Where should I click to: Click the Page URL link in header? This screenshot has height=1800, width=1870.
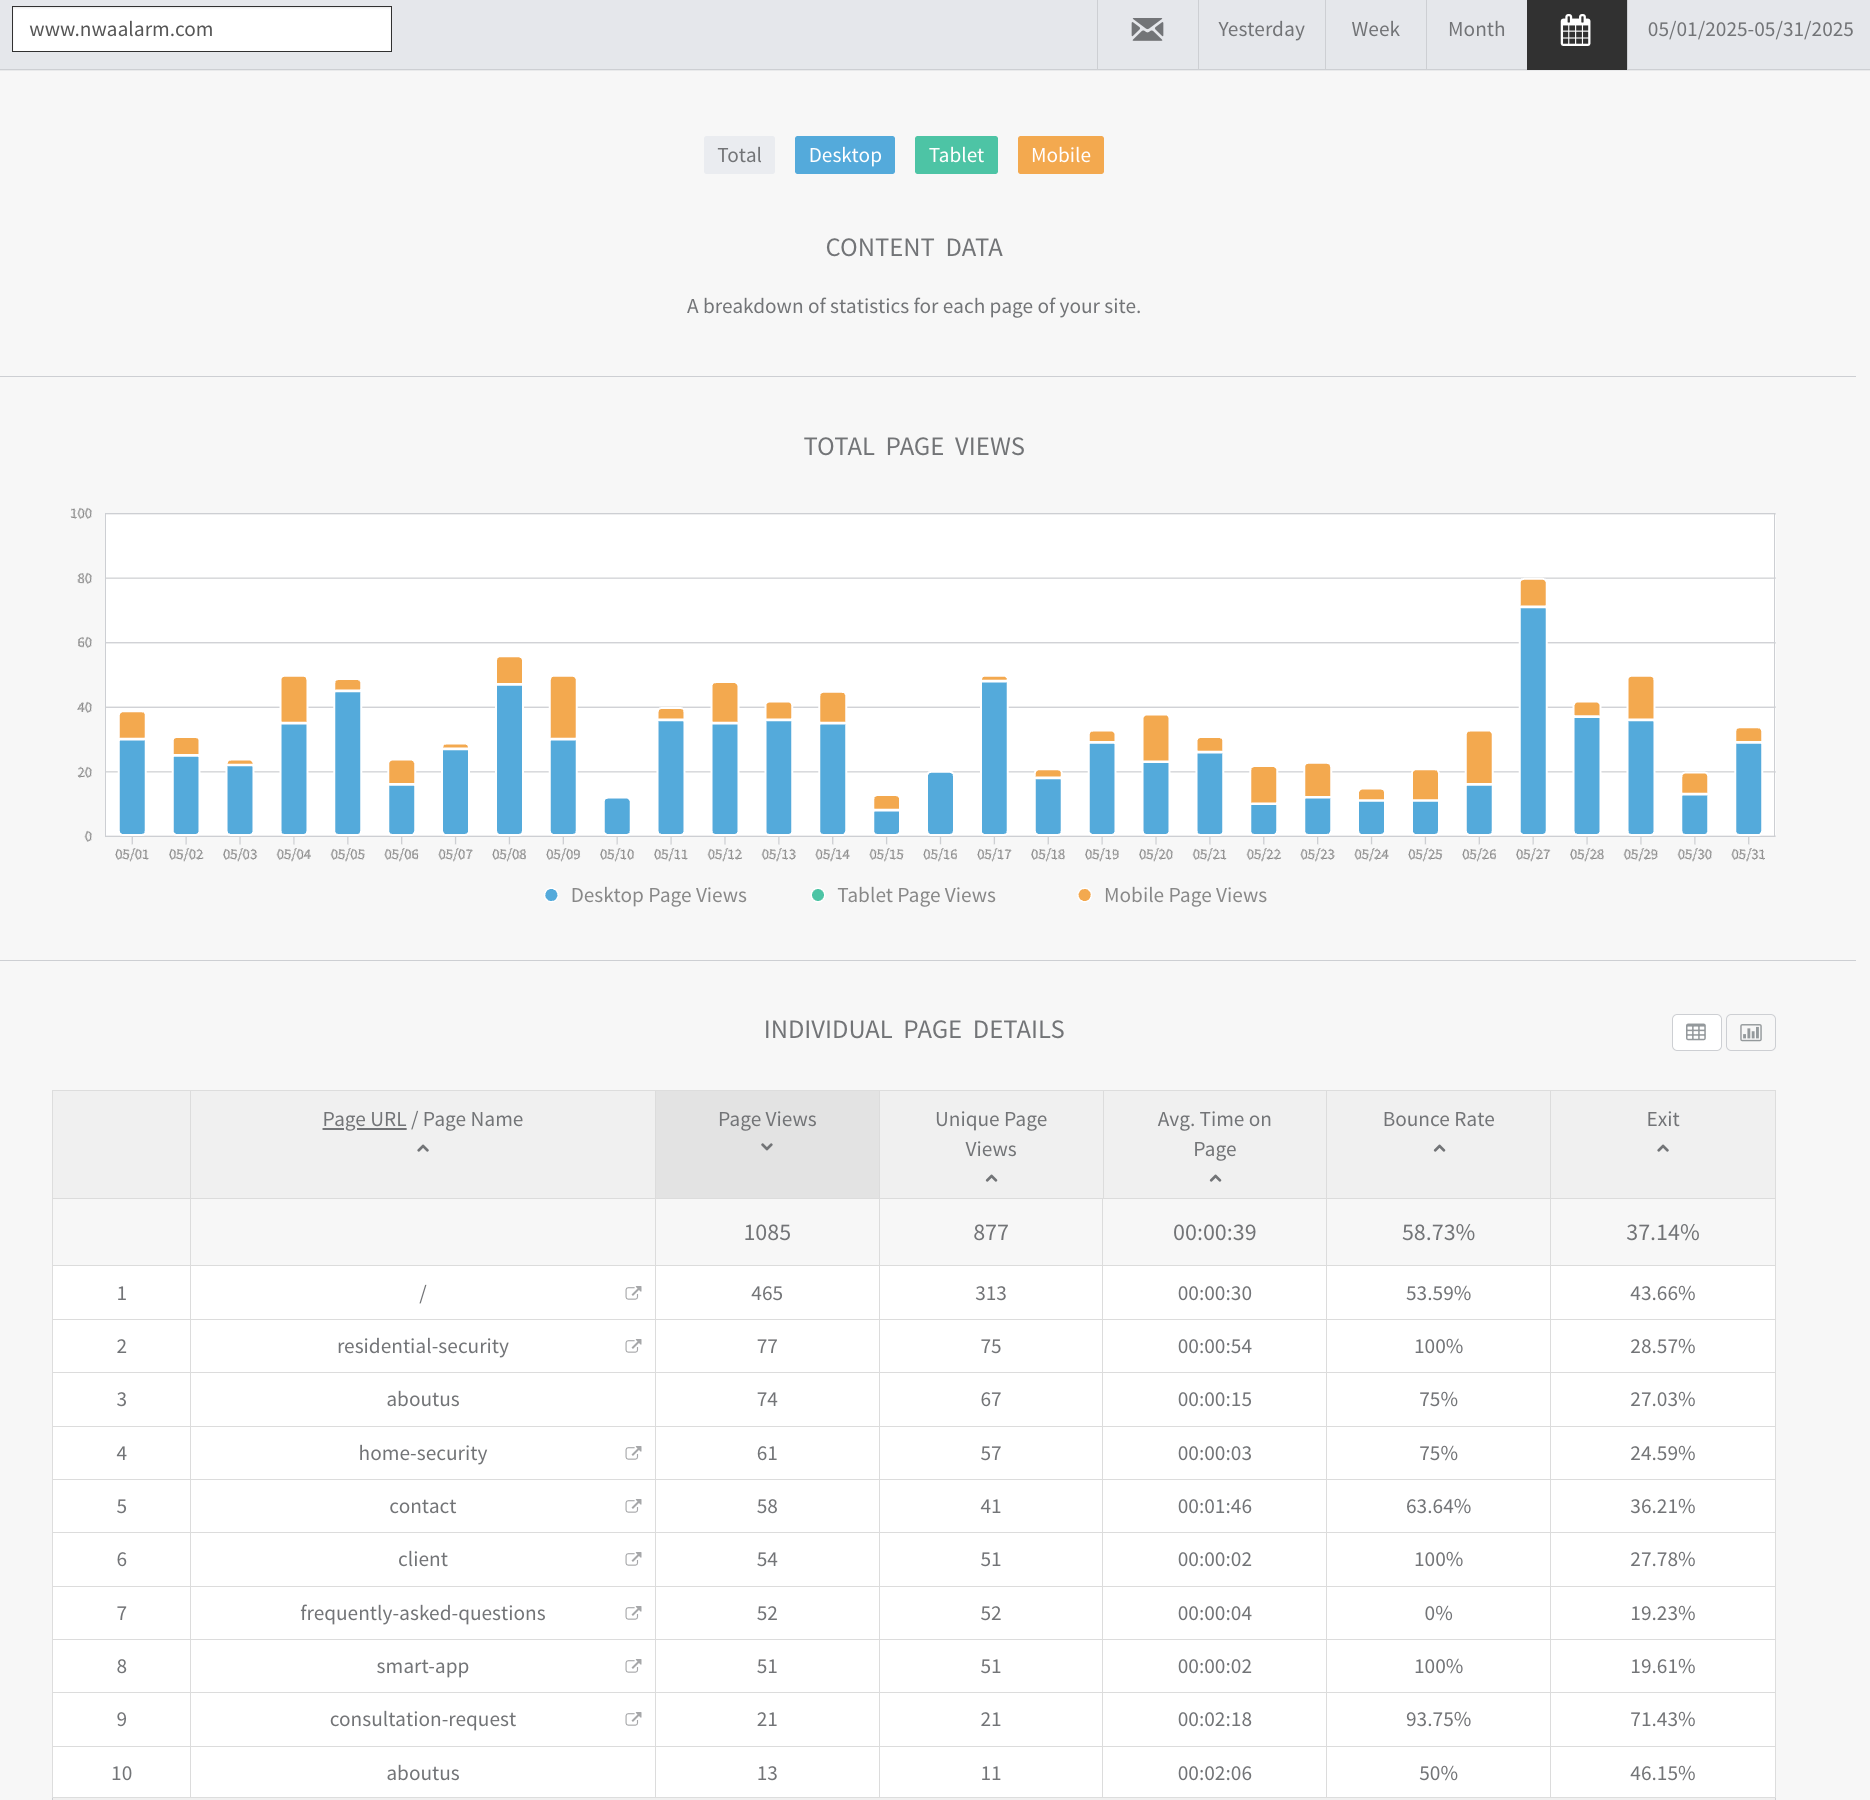click(364, 1119)
